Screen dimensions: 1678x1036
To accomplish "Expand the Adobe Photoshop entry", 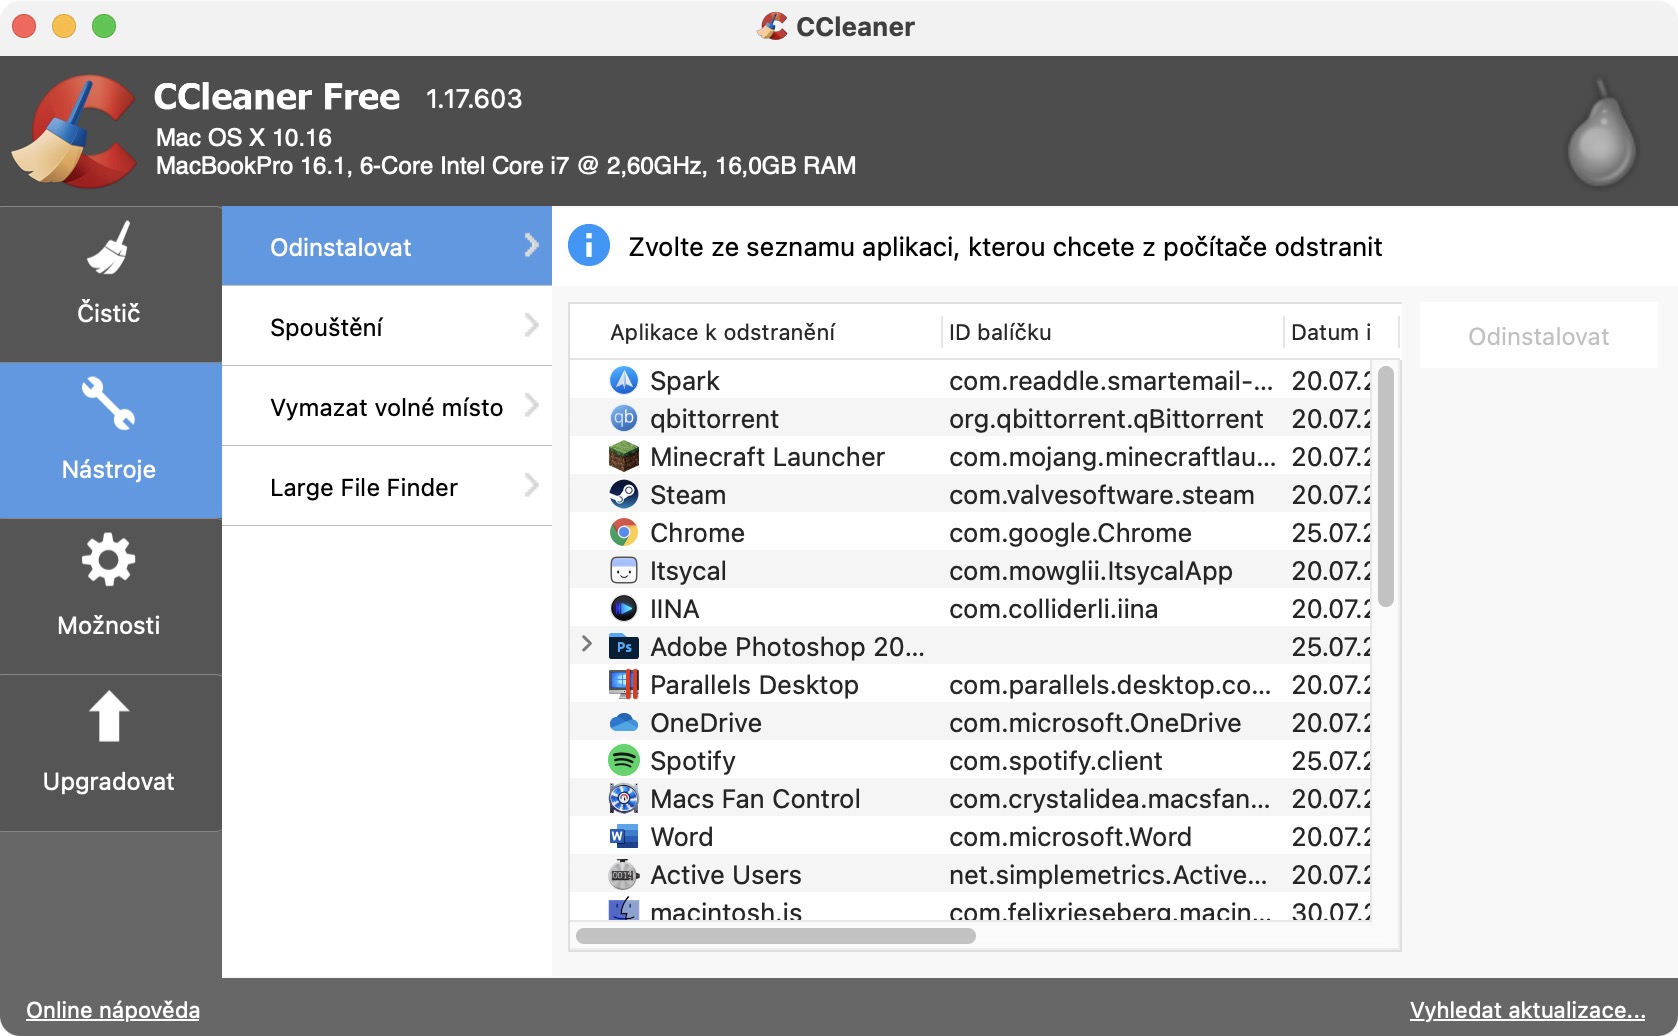I will (587, 645).
